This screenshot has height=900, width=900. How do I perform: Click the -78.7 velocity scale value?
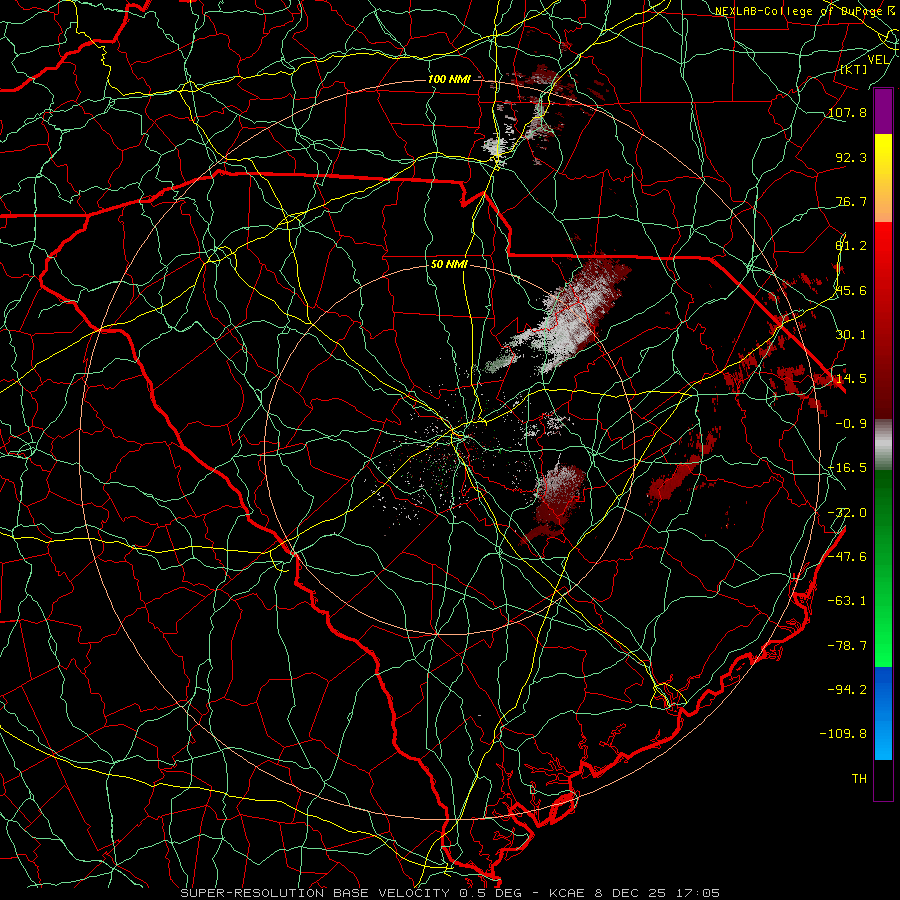click(847, 646)
